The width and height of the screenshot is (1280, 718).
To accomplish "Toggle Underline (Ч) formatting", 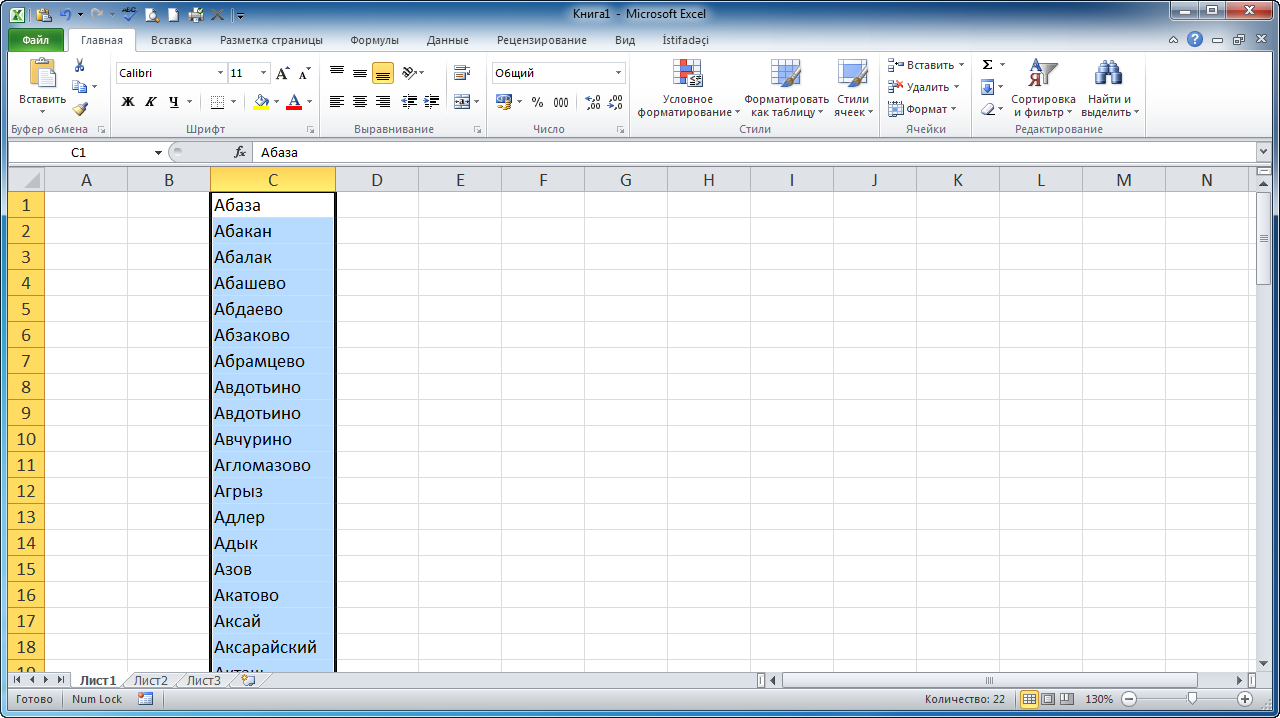I will (x=174, y=102).
